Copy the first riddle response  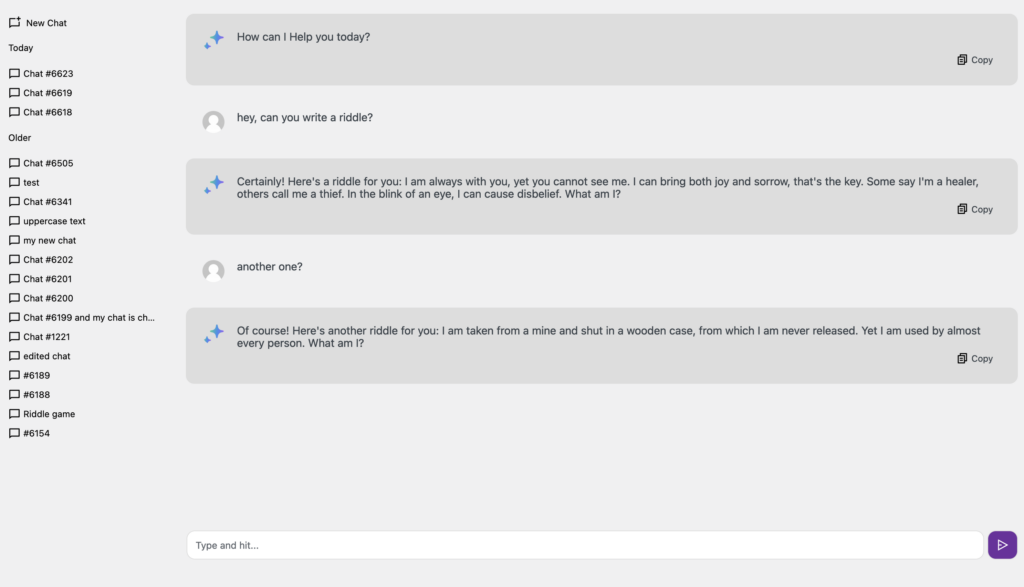[x=975, y=209]
